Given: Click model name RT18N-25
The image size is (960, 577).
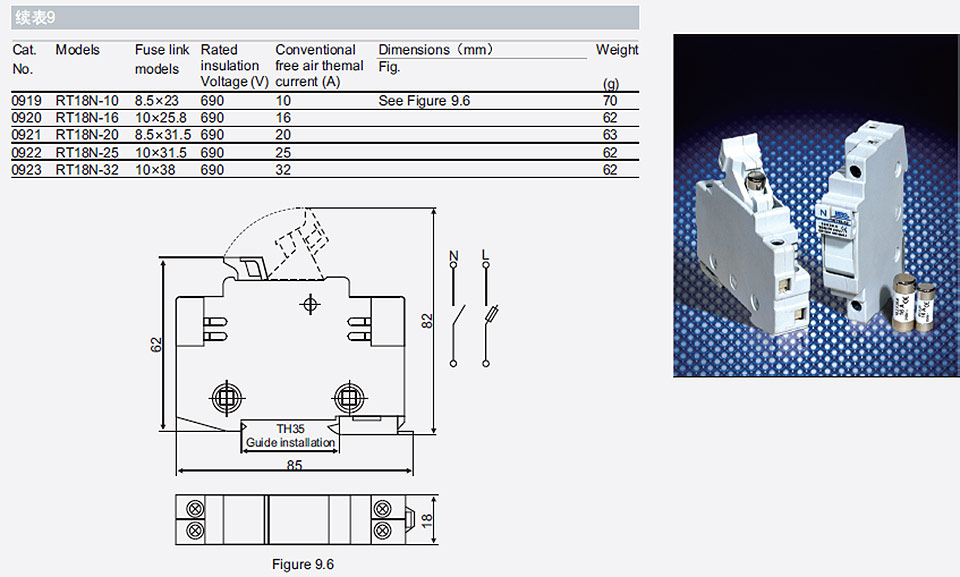Looking at the screenshot, I should point(87,153).
